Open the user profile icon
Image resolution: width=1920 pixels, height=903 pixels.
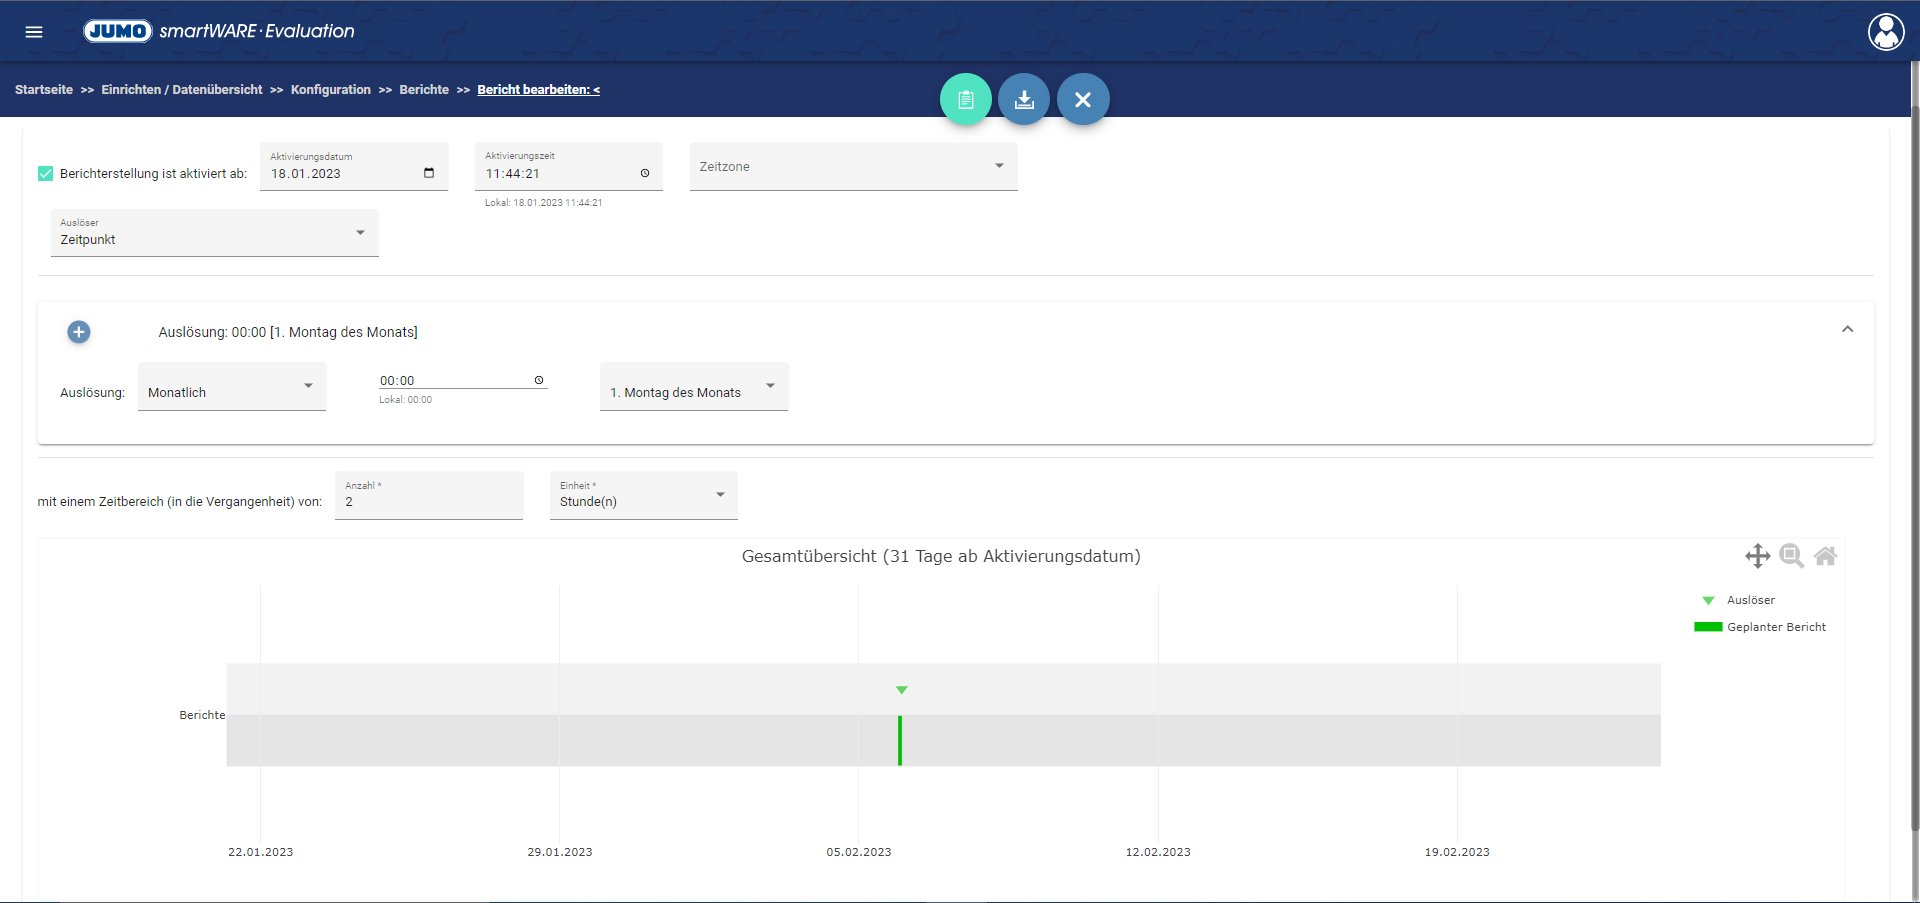pyautogui.click(x=1886, y=32)
